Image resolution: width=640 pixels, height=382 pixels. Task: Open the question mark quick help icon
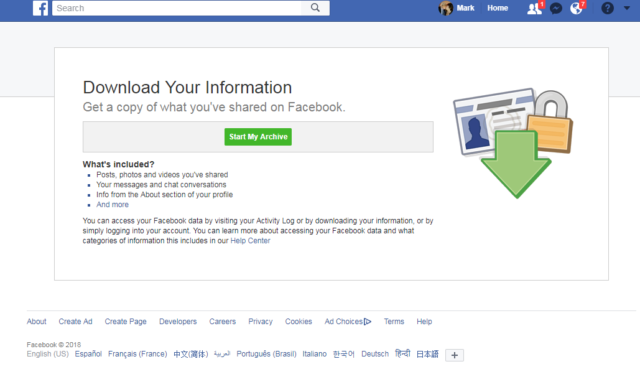click(x=607, y=8)
